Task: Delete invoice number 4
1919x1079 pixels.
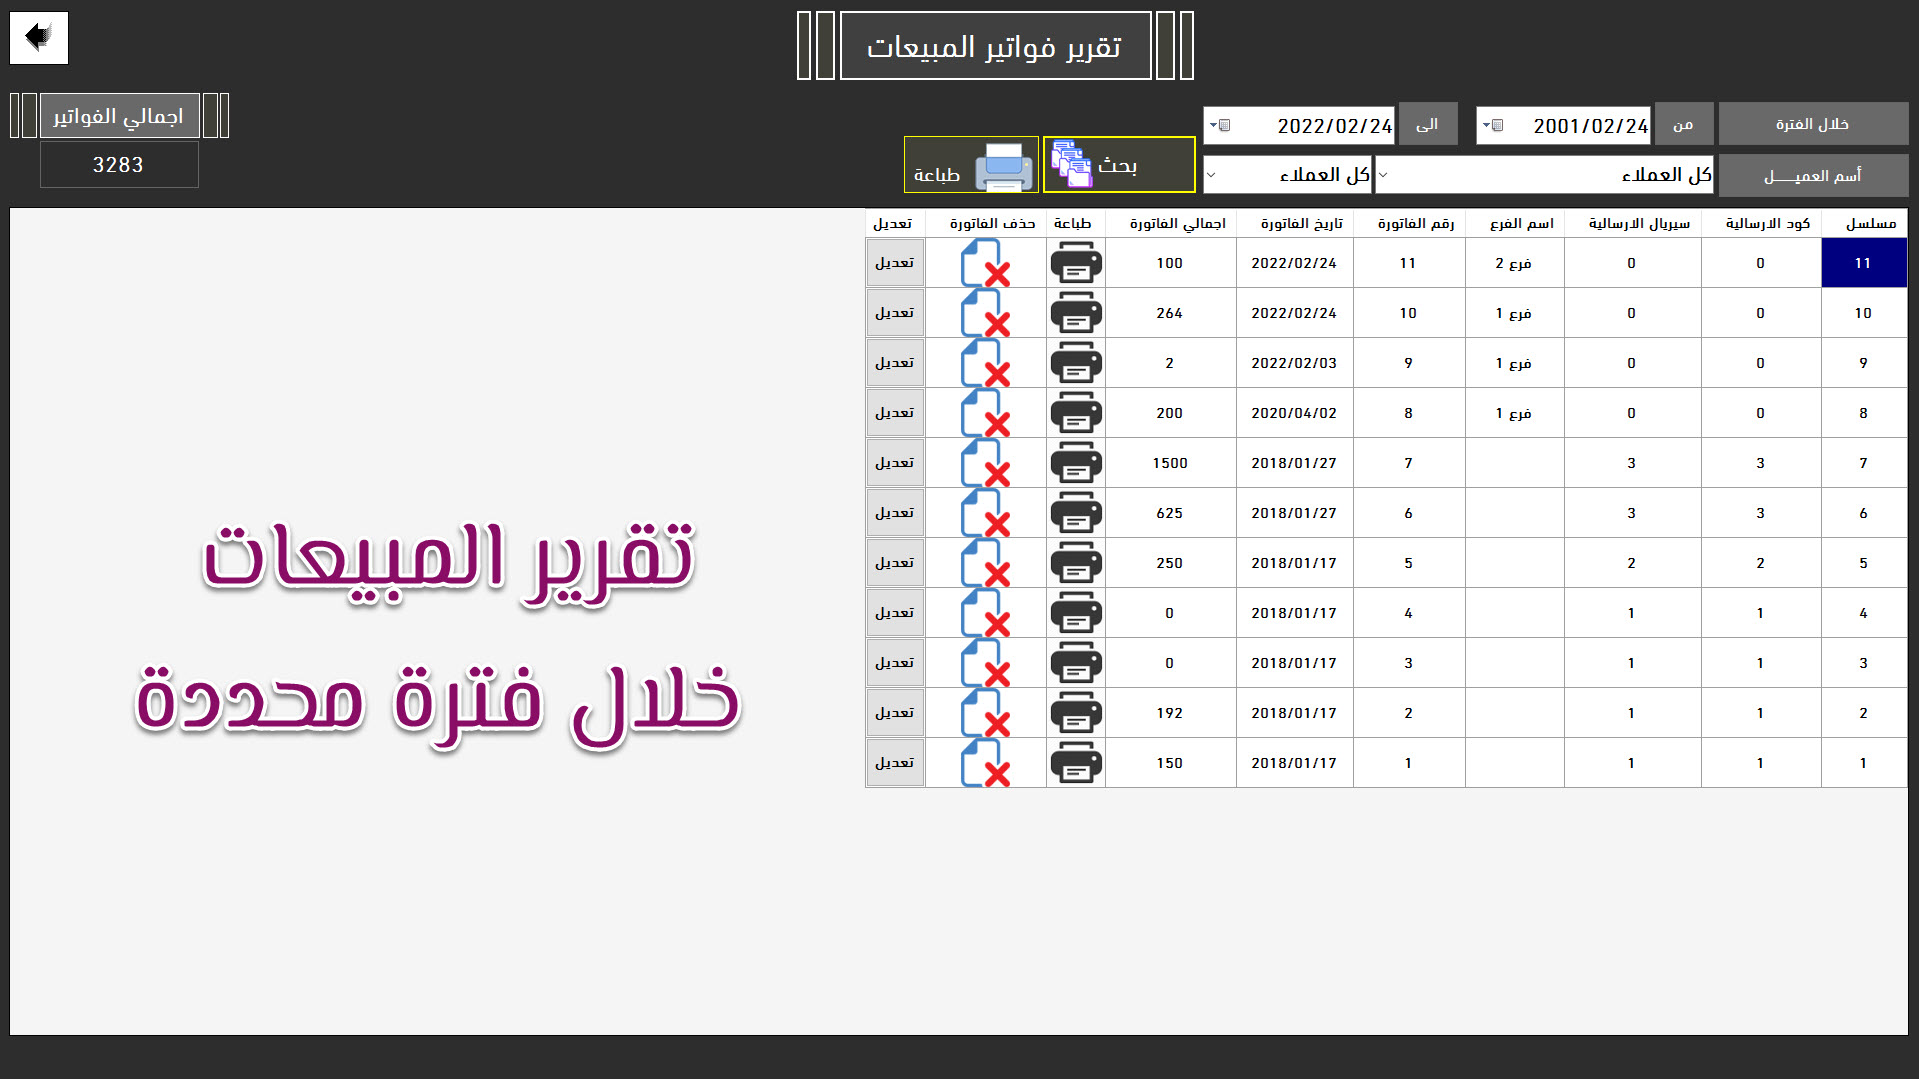Action: 986,613
